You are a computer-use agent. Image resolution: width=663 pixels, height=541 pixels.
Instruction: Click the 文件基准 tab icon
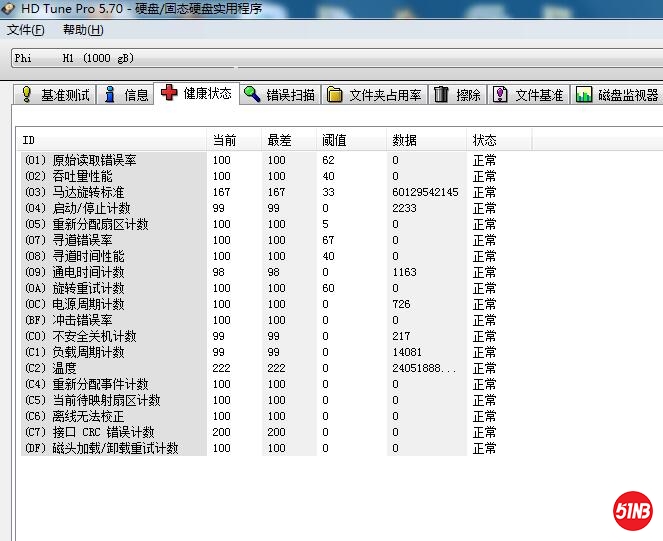pyautogui.click(x=500, y=95)
